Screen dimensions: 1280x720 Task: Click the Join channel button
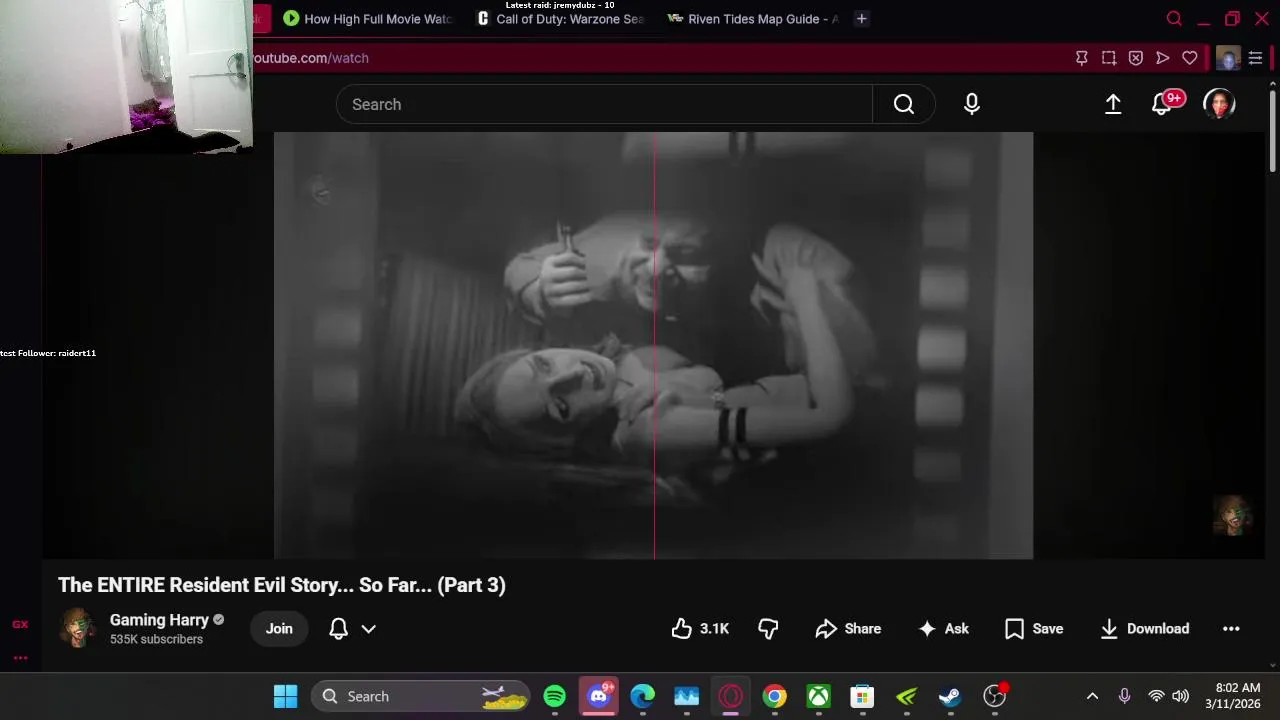(x=279, y=629)
